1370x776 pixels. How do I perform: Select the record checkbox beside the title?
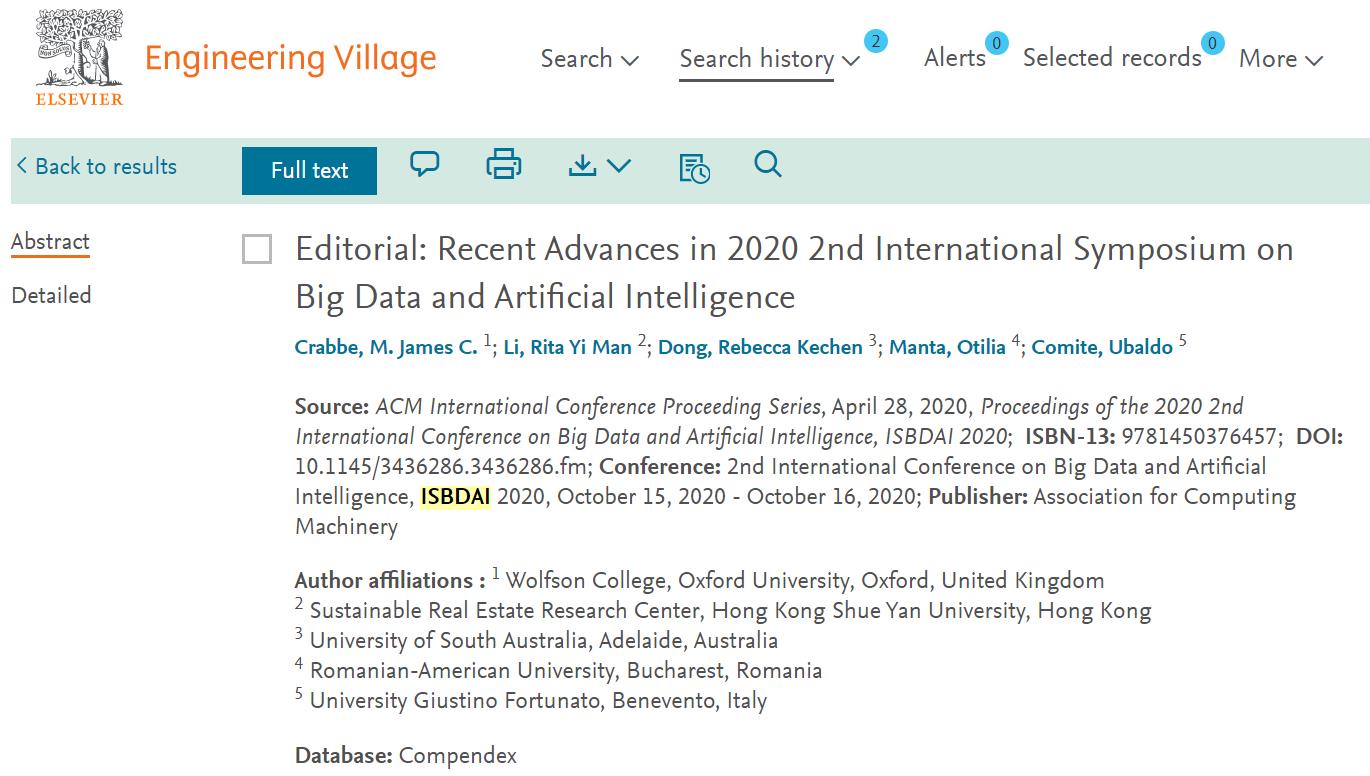[x=257, y=250]
